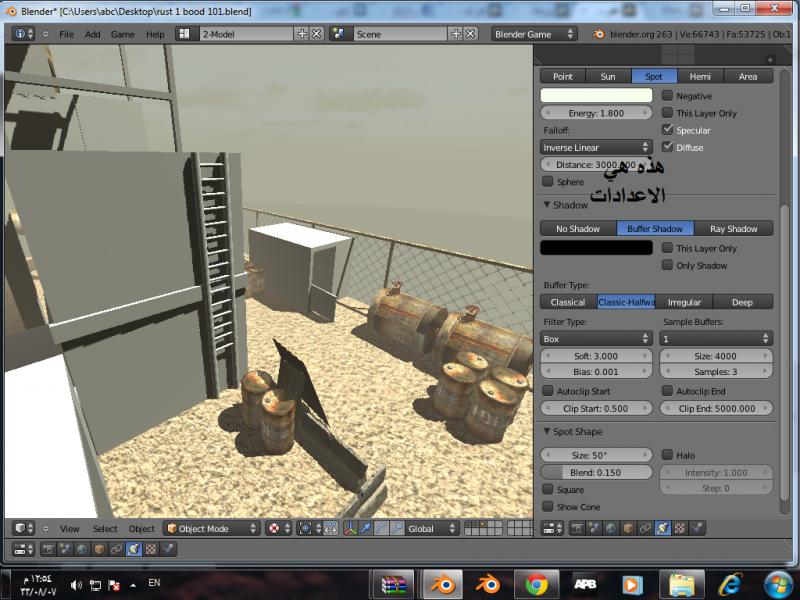Select the scale manipulator icon

396,529
